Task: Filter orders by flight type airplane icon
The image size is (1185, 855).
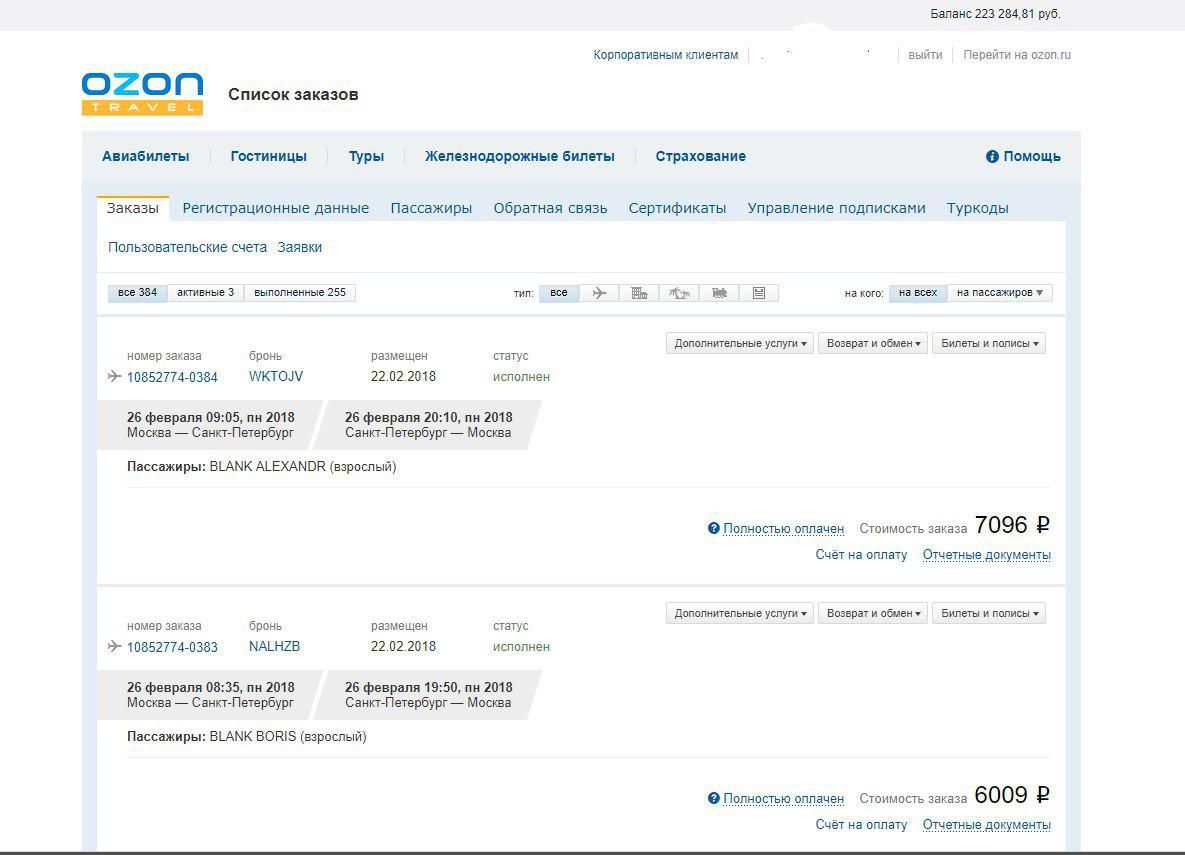Action: (x=599, y=293)
